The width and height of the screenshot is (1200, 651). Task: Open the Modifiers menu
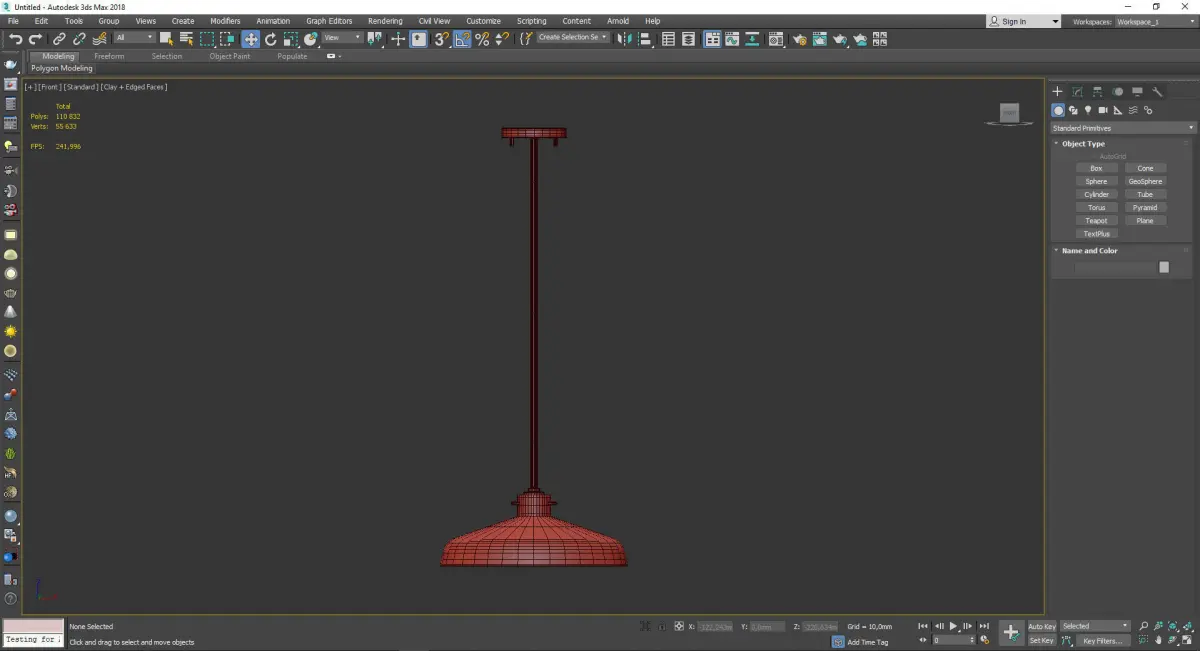(225, 21)
